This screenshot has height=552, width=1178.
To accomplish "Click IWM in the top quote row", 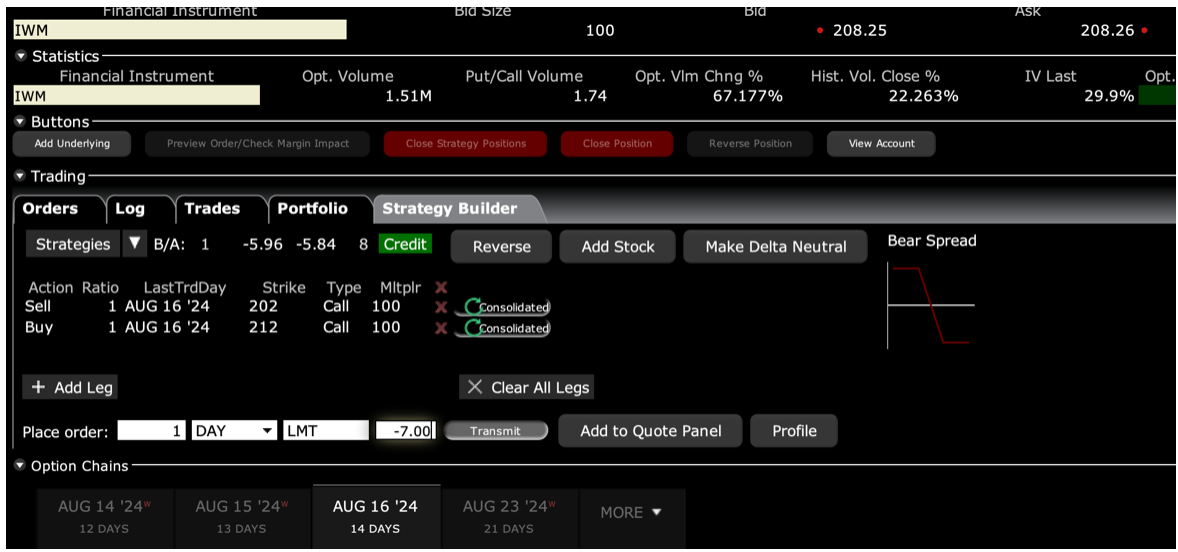I will click(x=180, y=30).
